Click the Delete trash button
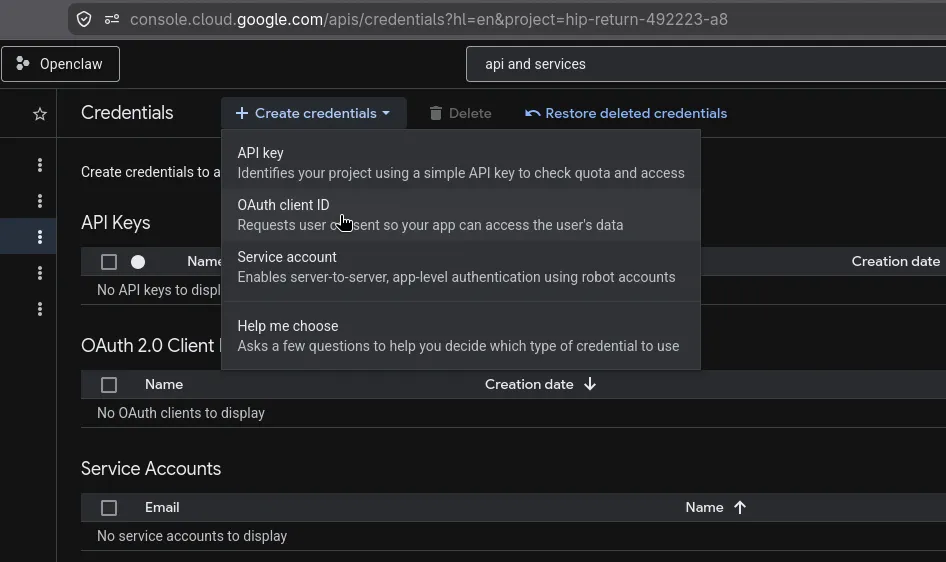The image size is (946, 562). coord(460,113)
